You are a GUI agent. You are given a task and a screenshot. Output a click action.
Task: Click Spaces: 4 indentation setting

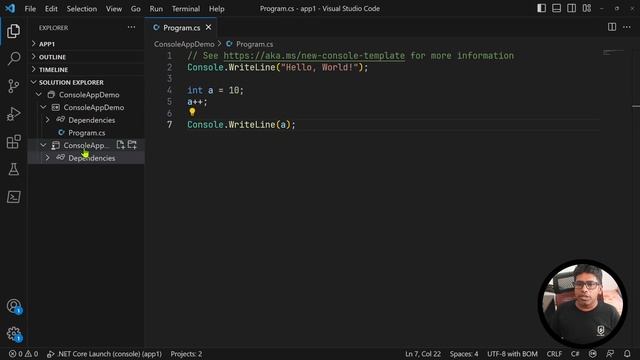464,354
